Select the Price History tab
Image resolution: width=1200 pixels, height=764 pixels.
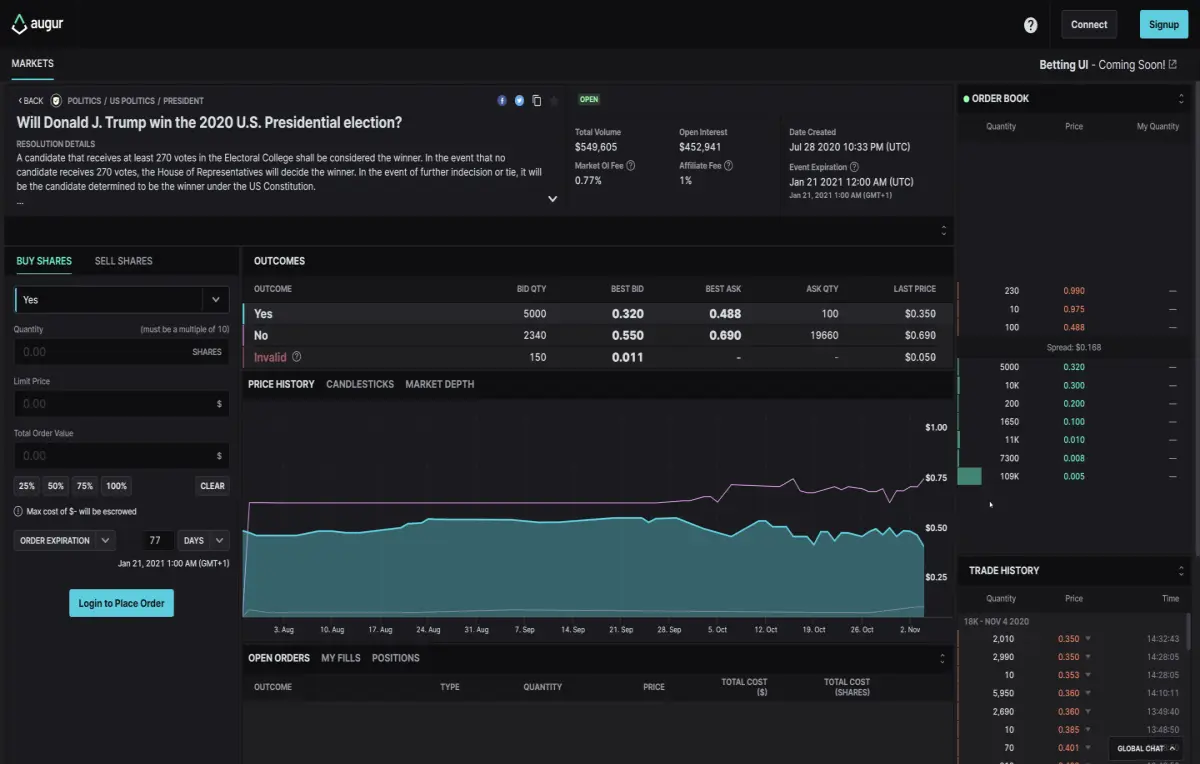(x=281, y=385)
